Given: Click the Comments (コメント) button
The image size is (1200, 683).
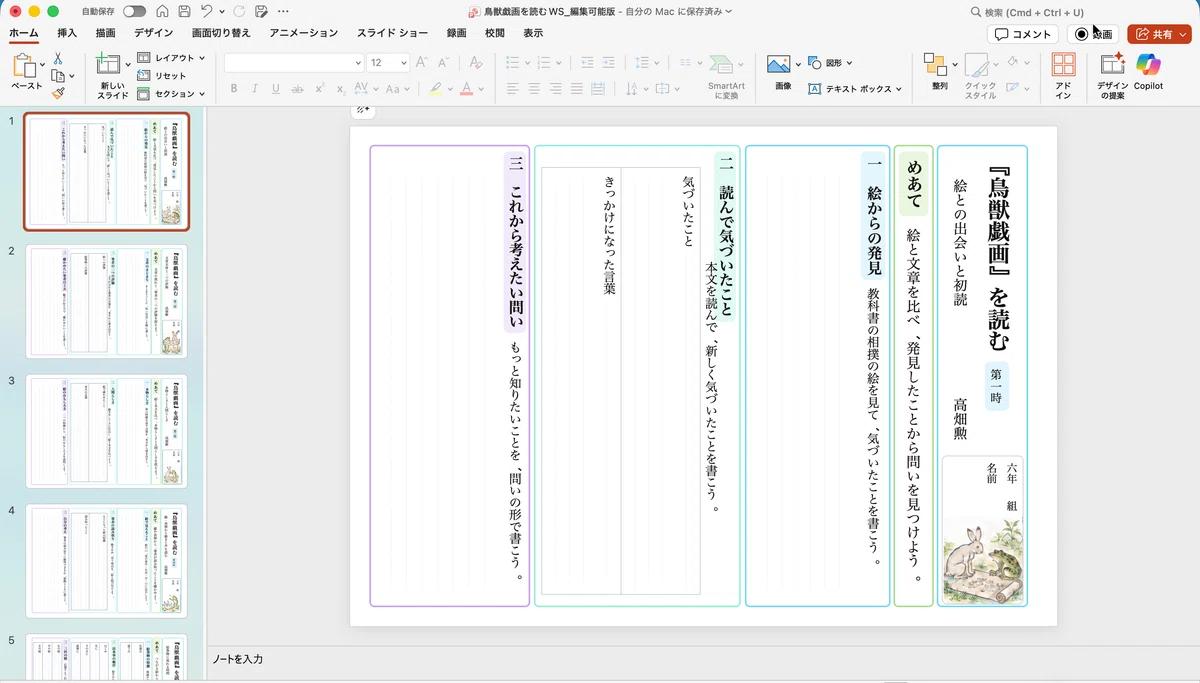Looking at the screenshot, I should coord(1024,34).
